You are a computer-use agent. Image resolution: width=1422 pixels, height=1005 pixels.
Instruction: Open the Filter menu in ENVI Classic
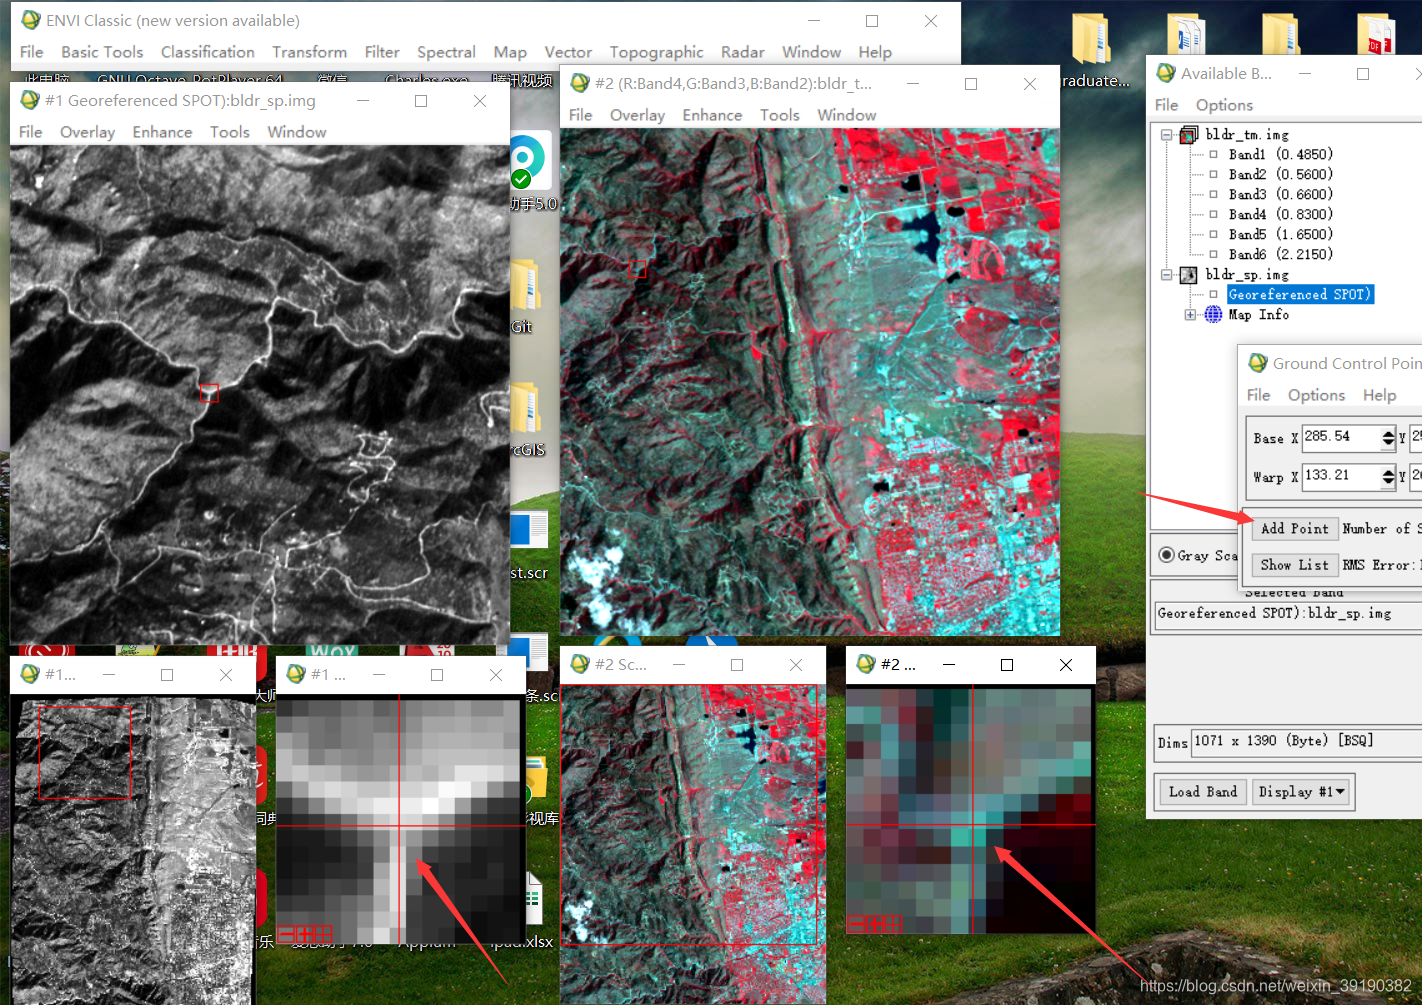[382, 52]
